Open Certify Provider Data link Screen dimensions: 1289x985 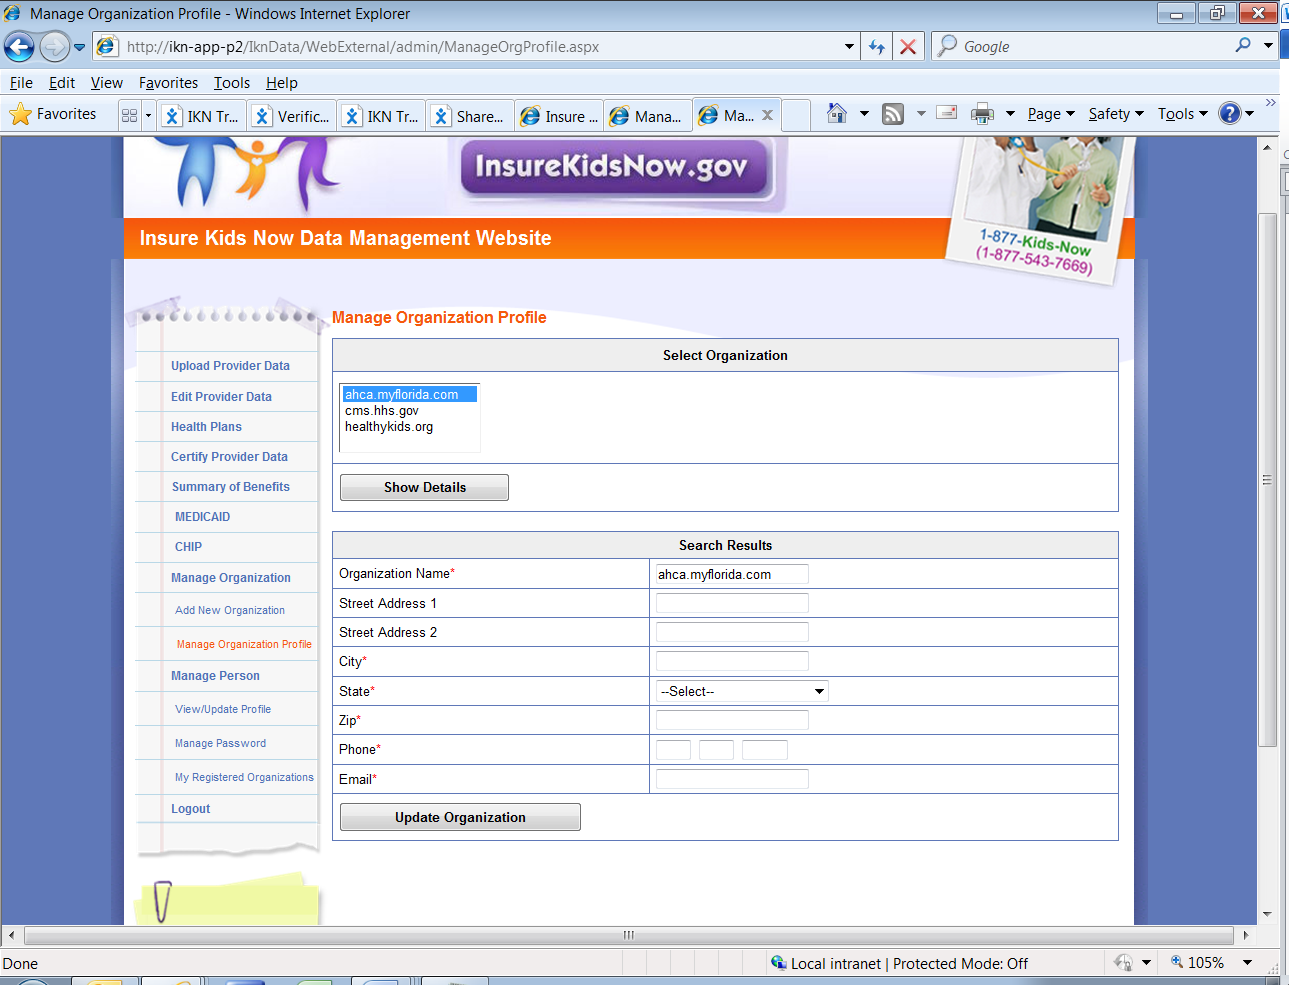coord(229,457)
